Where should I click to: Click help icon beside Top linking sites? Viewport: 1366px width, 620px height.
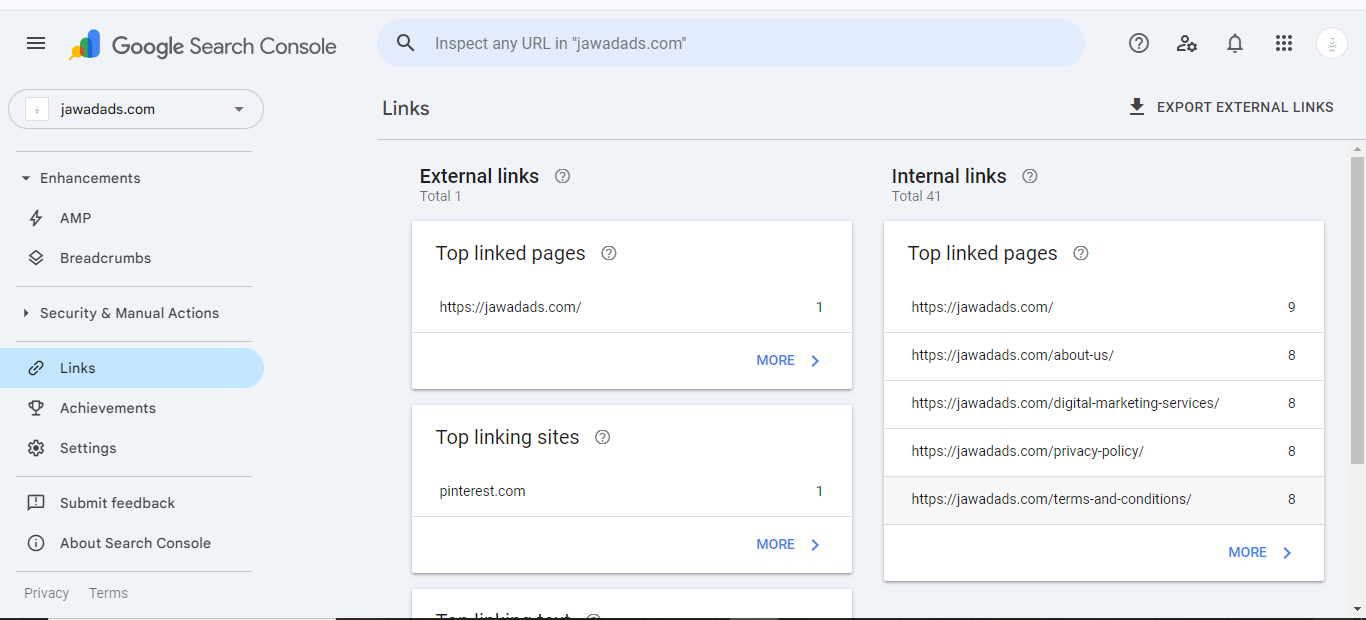(602, 437)
